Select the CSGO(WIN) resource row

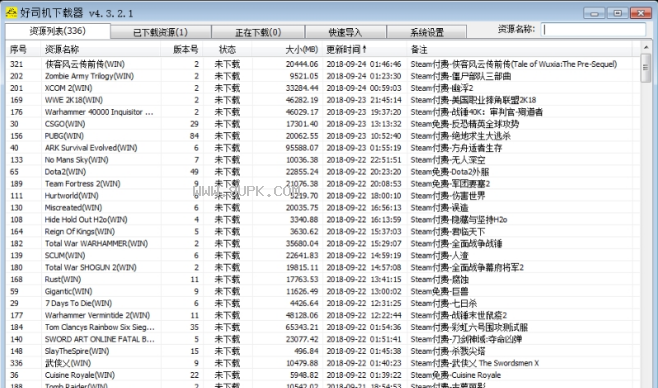click(x=323, y=124)
